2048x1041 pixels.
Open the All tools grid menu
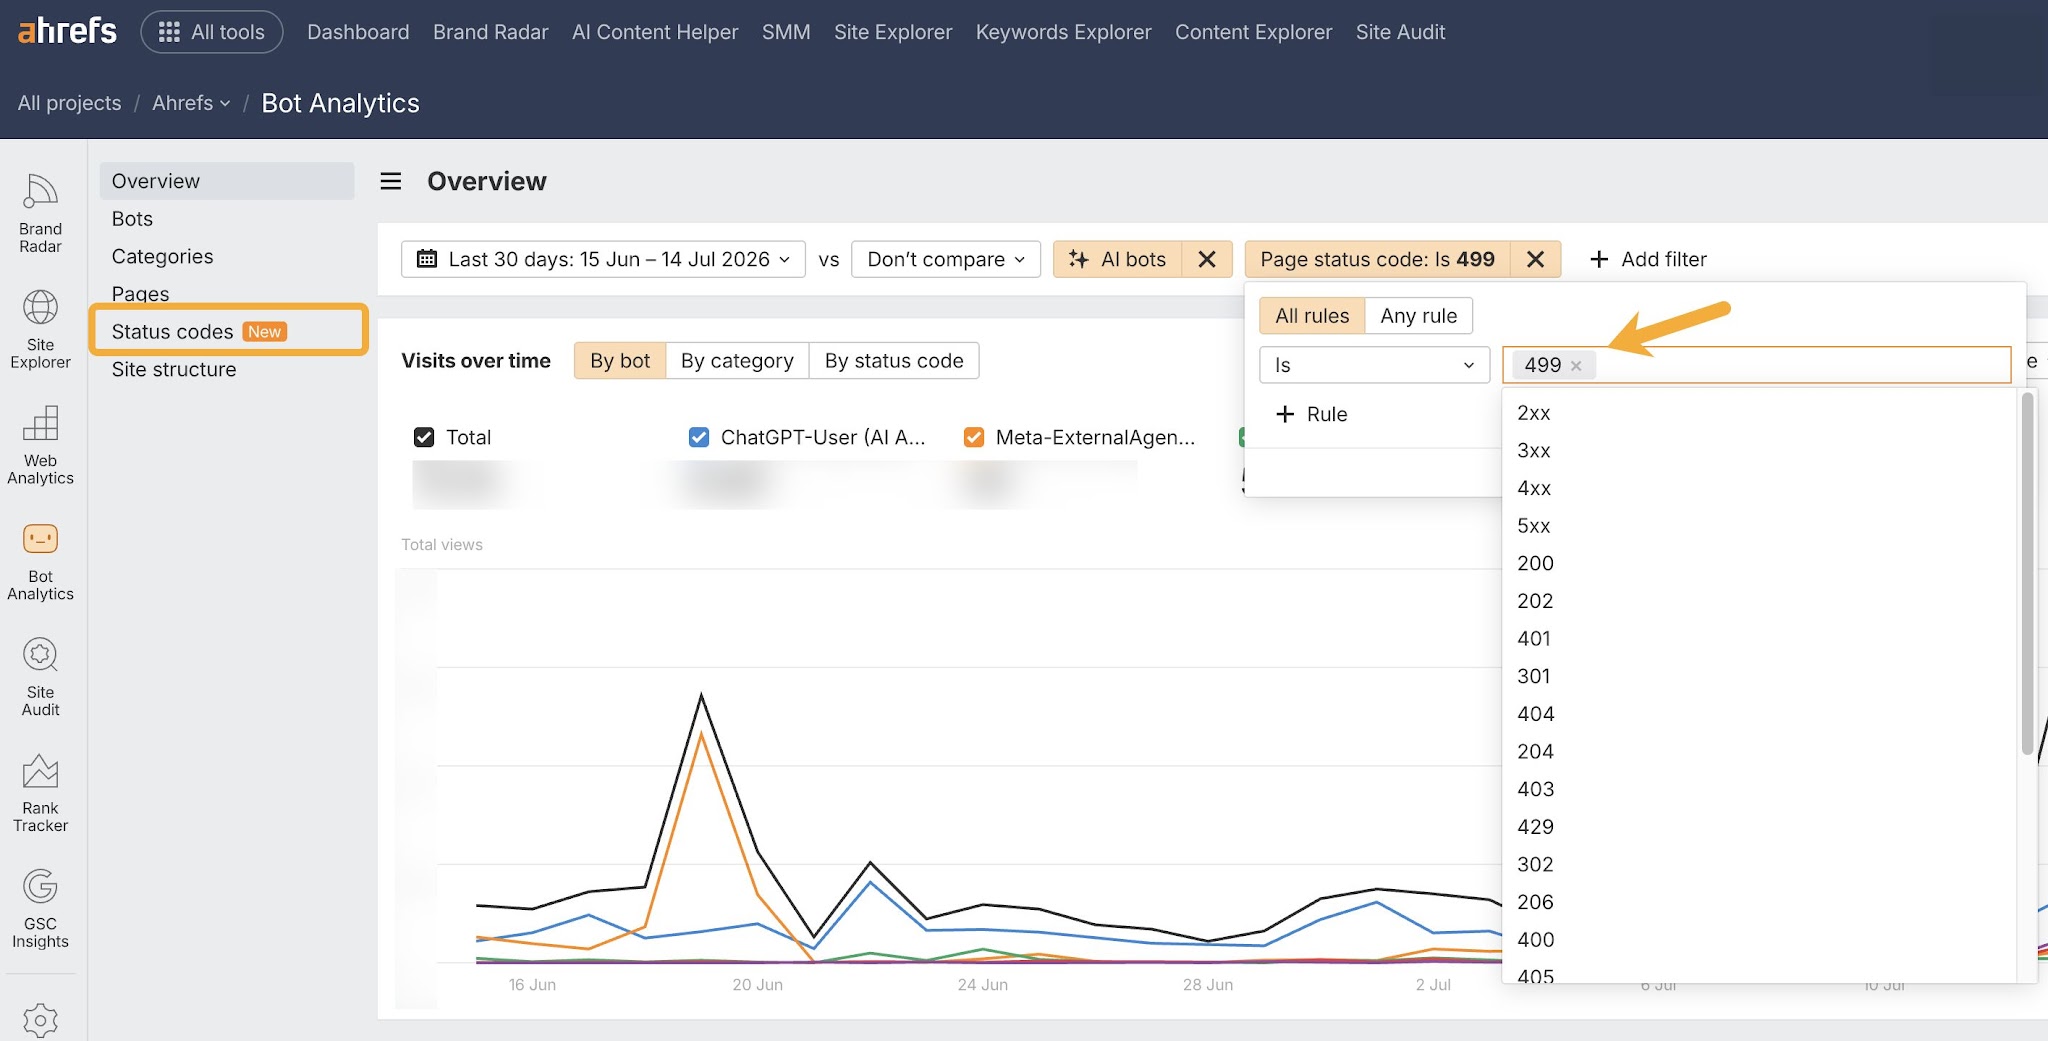tap(211, 32)
